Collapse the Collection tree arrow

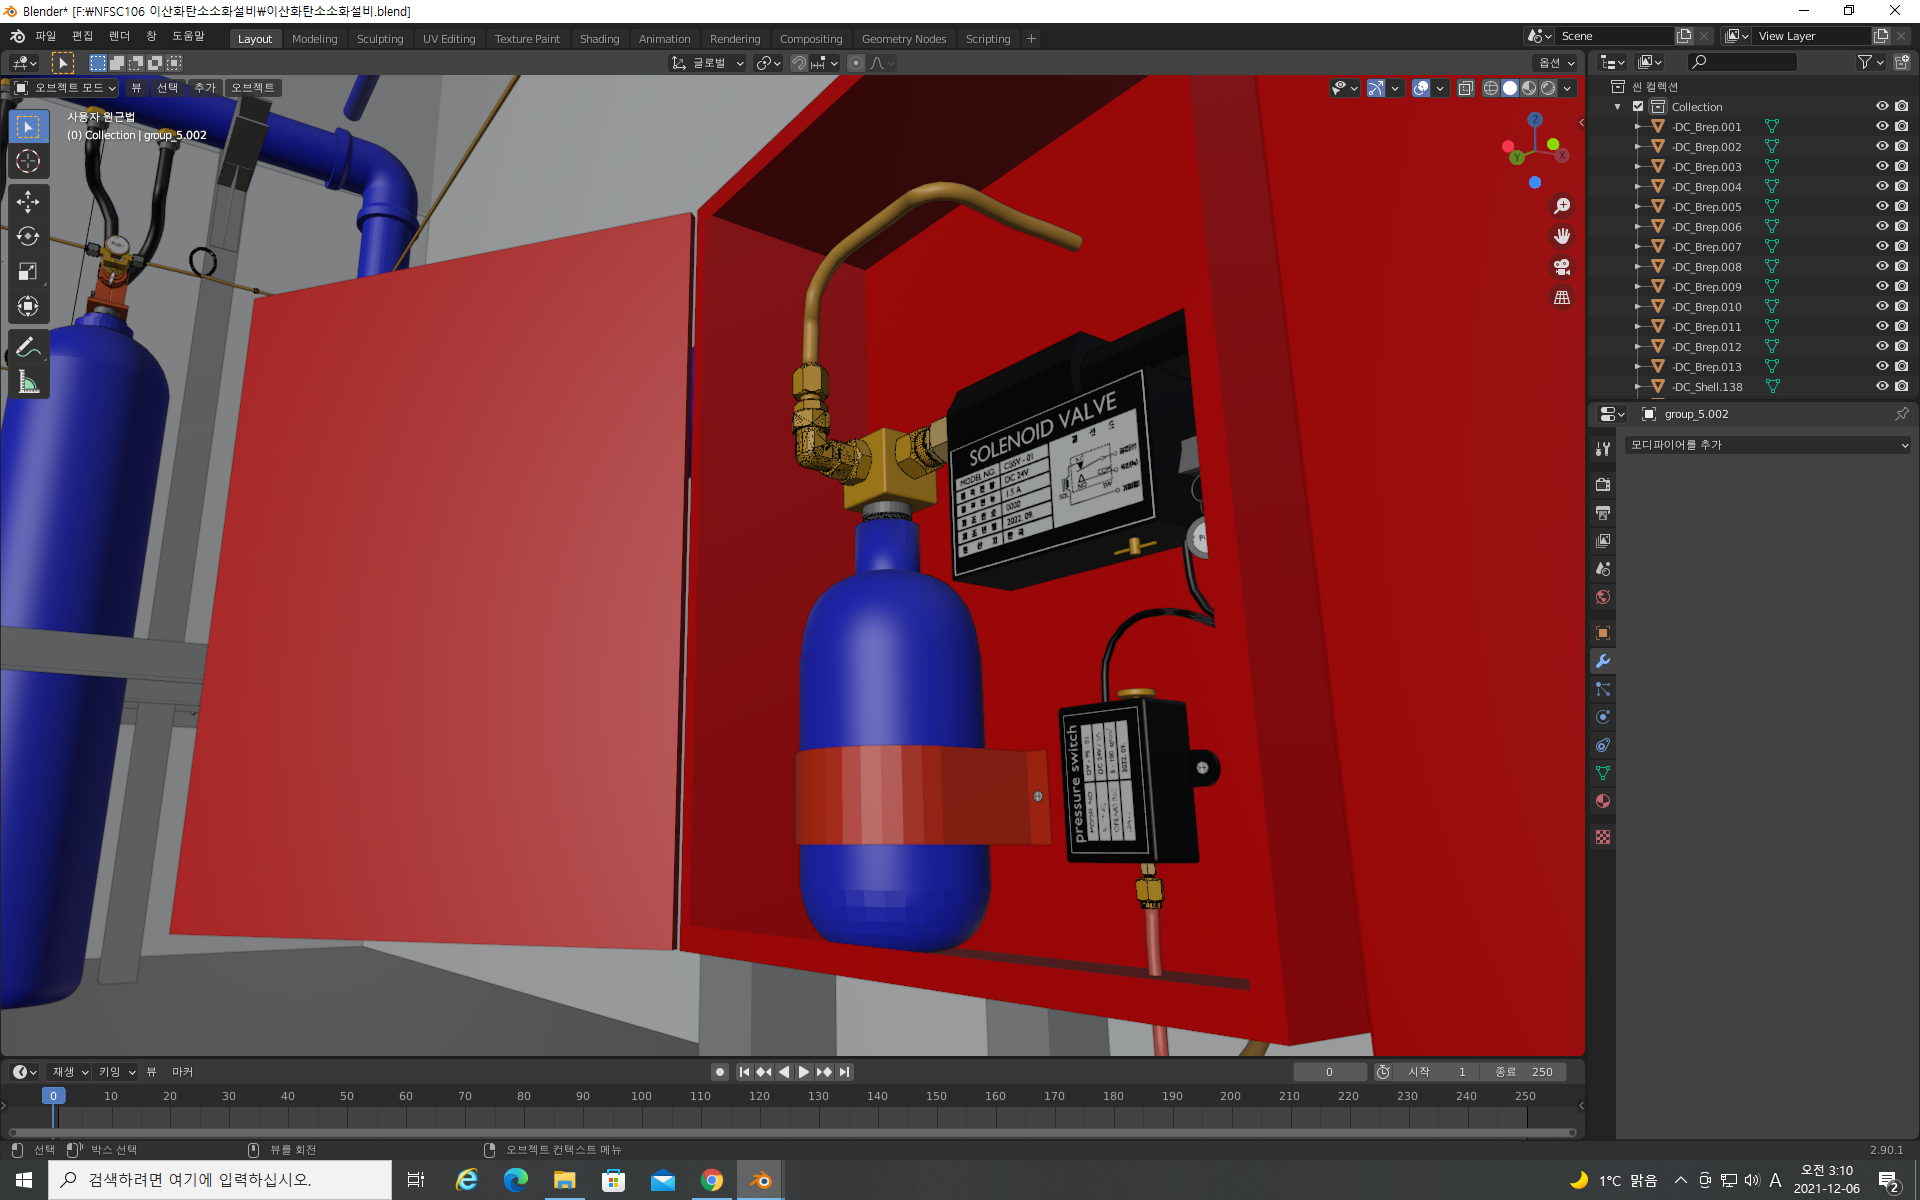click(1618, 106)
